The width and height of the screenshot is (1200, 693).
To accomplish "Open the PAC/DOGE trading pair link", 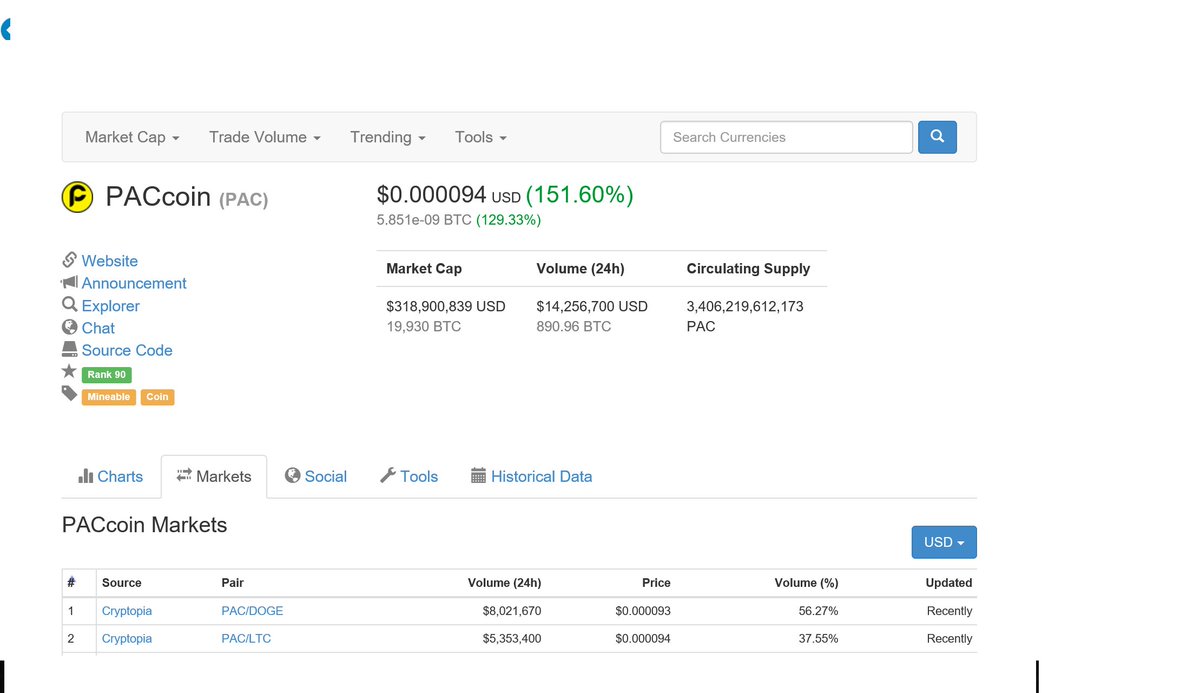I will click(x=251, y=610).
